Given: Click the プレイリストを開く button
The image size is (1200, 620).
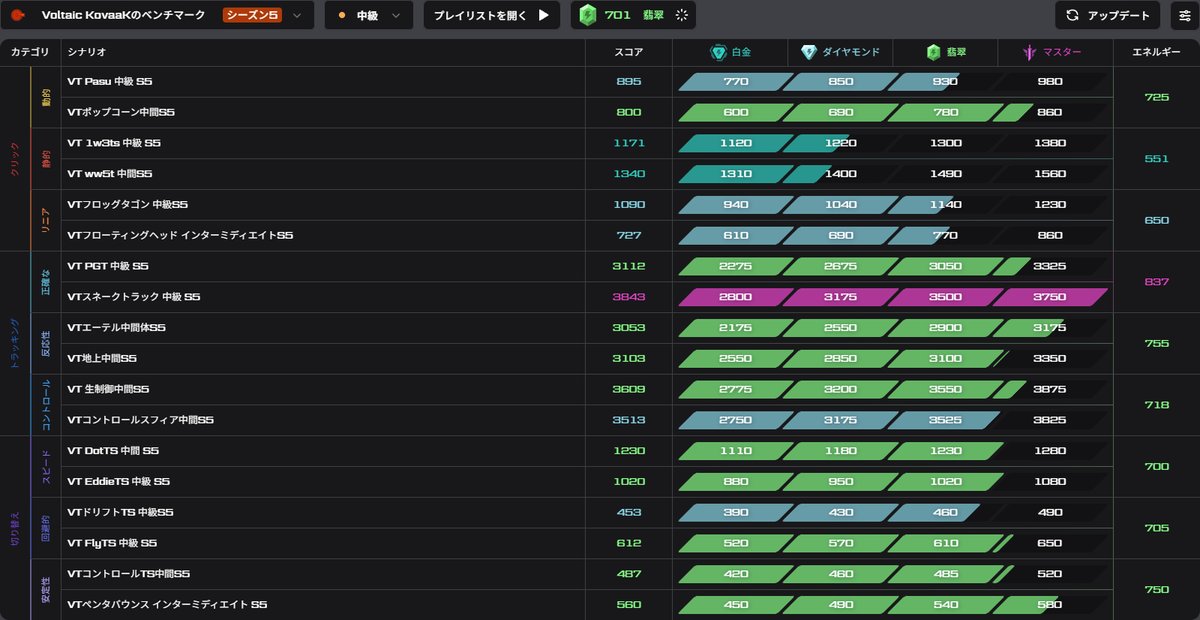Looking at the screenshot, I should [x=491, y=15].
